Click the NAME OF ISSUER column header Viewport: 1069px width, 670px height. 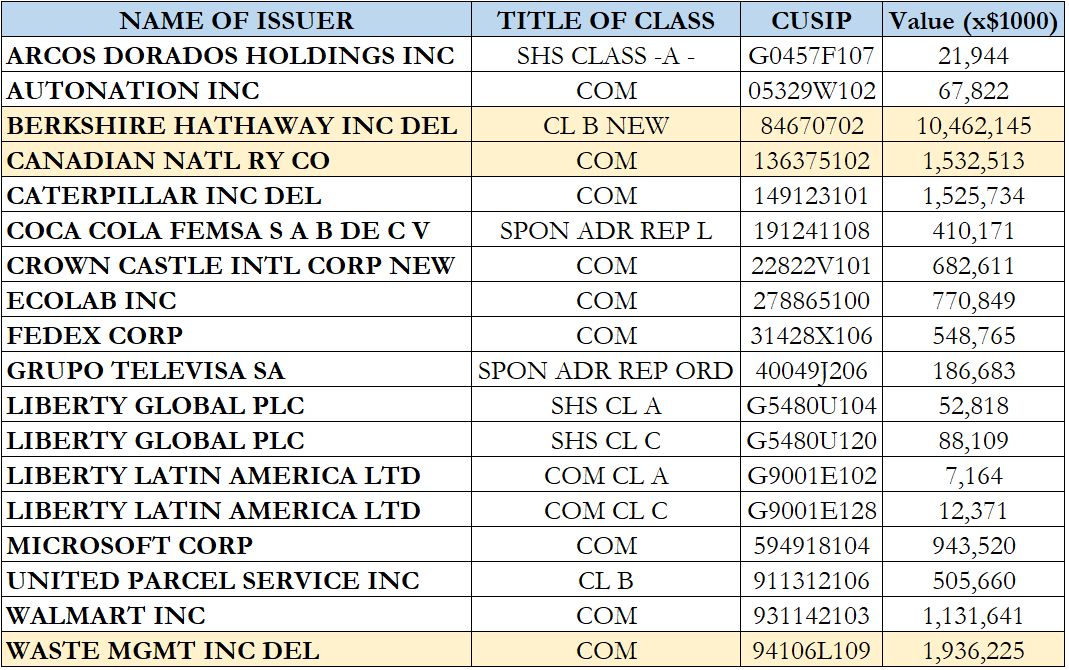pyautogui.click(x=236, y=21)
